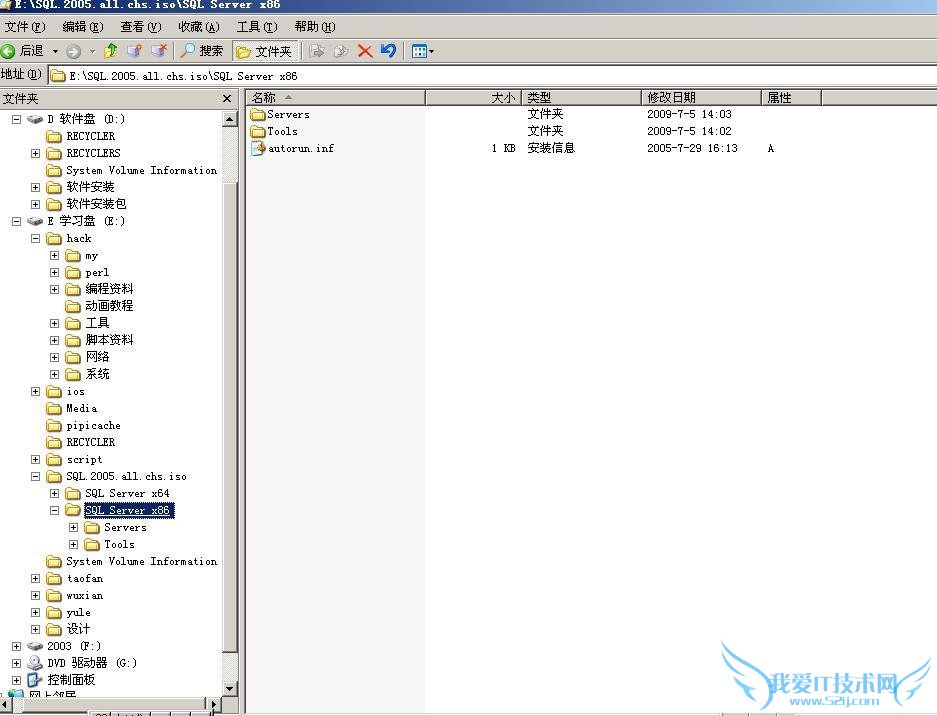Collapse the hack folder node
Viewport: 937px width, 716px height.
click(x=36, y=238)
